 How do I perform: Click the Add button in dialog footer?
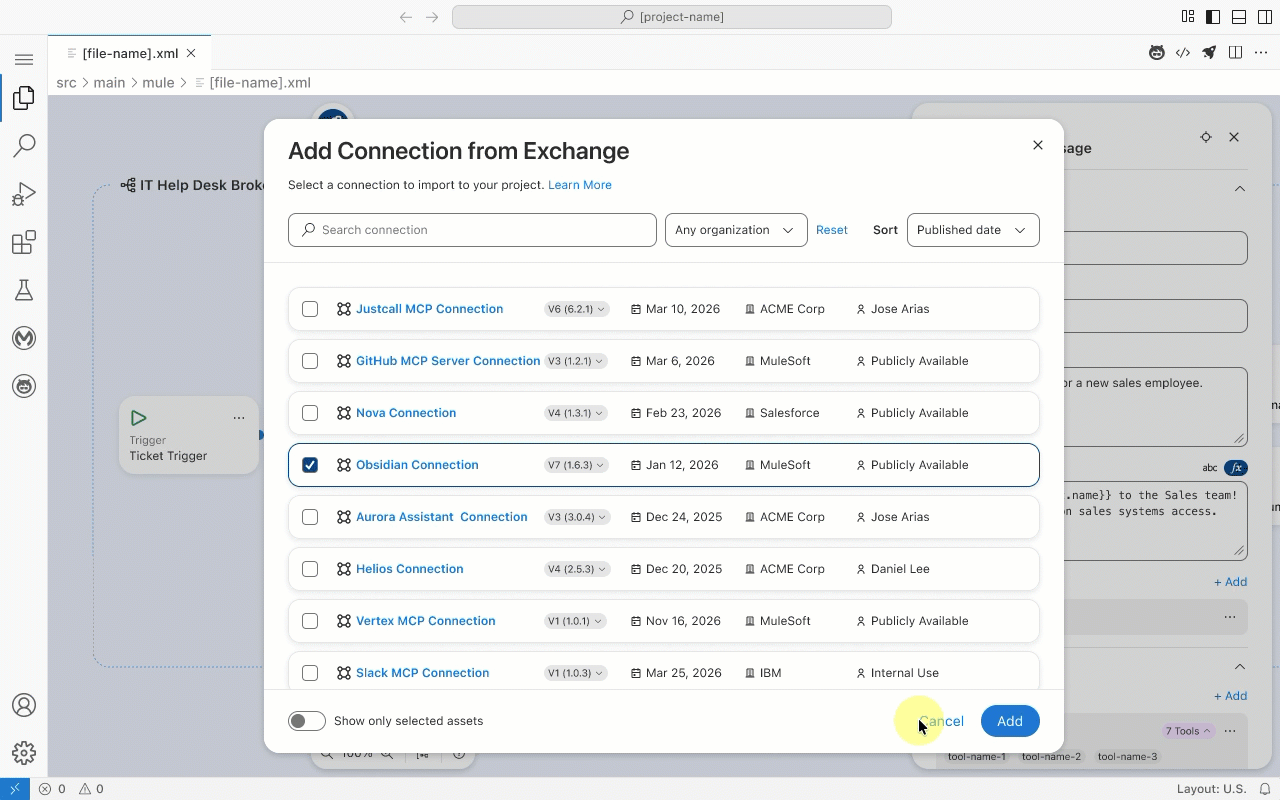pyautogui.click(x=1010, y=721)
